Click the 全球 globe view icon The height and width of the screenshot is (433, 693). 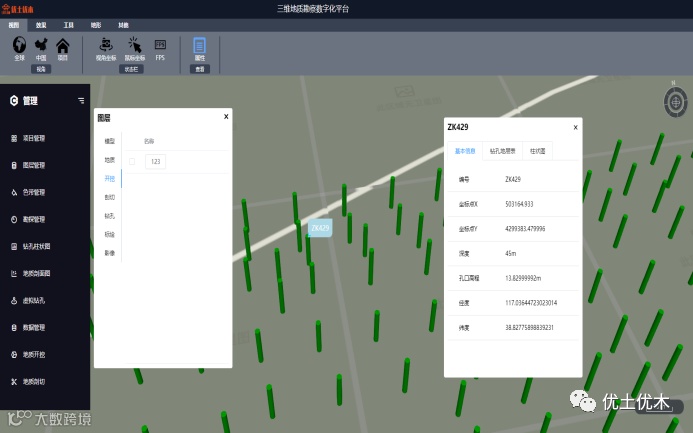click(x=19, y=45)
